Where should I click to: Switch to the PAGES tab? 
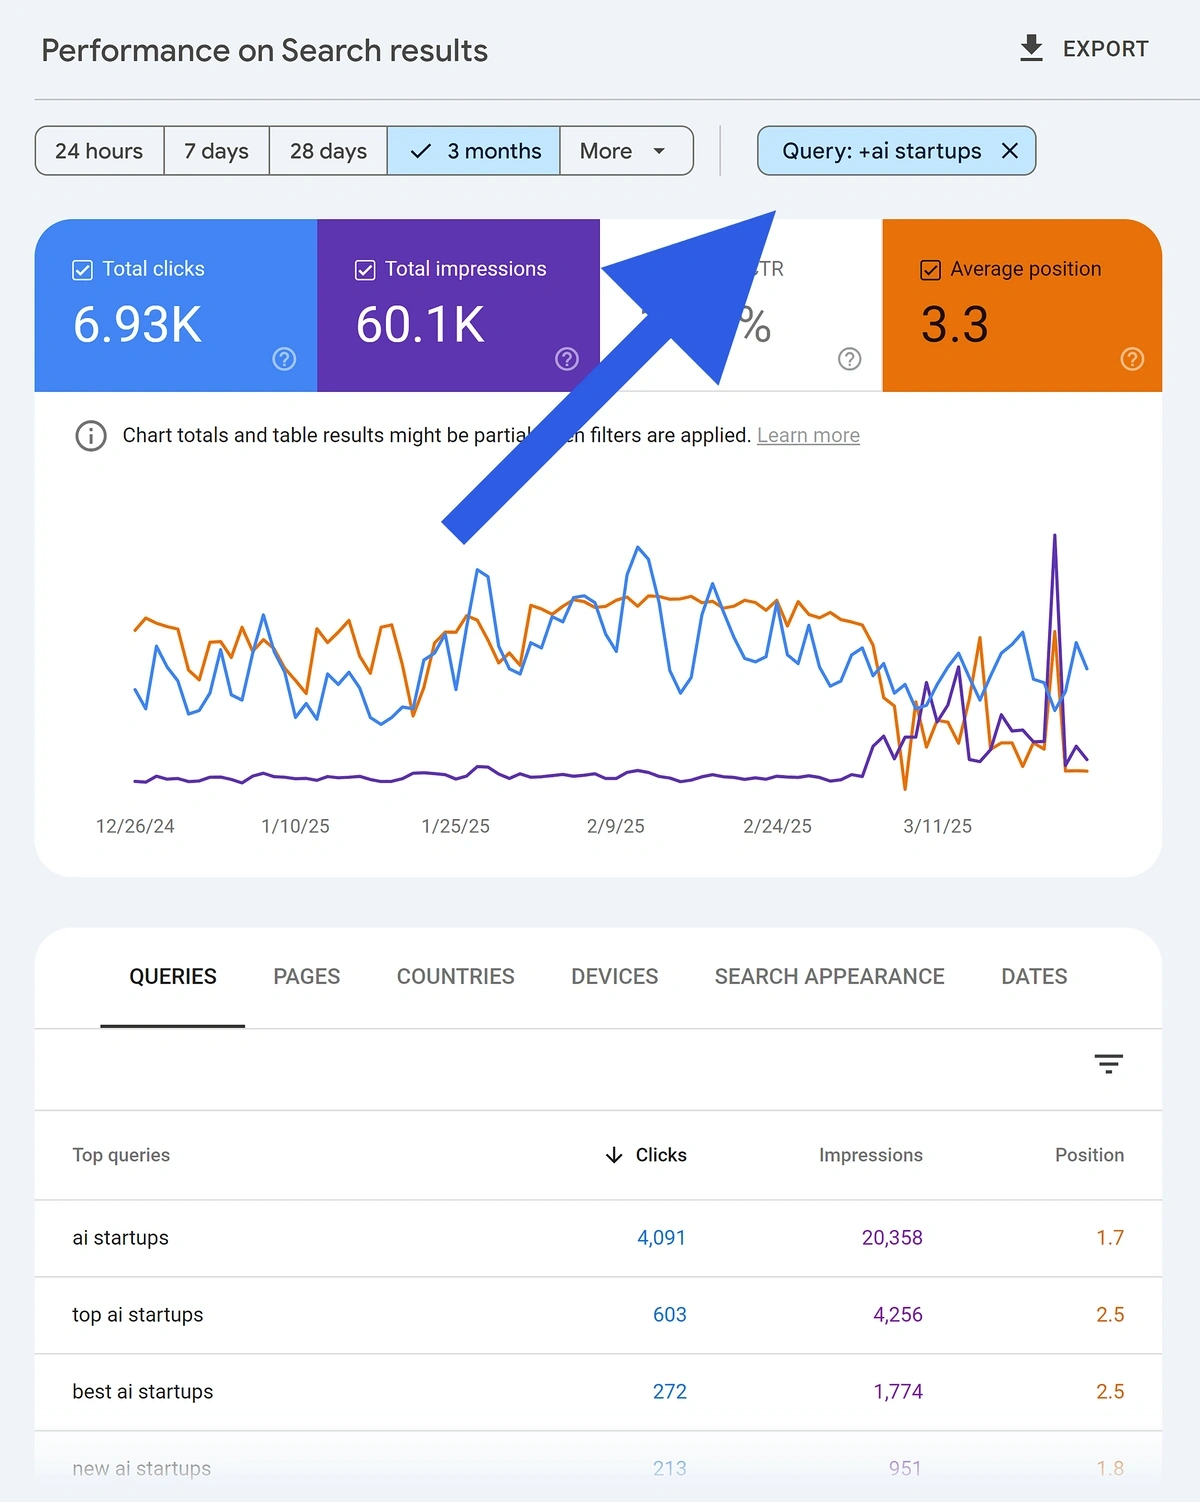(x=306, y=977)
